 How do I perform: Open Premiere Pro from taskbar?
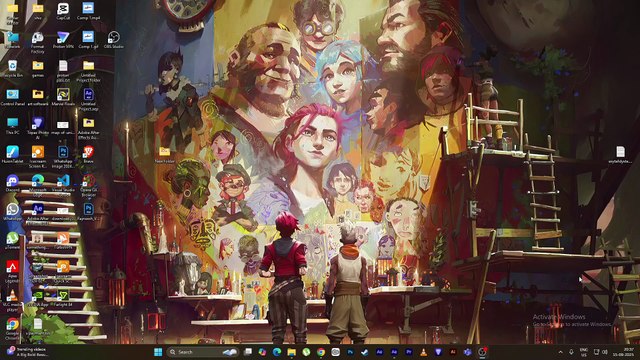[x=409, y=352]
